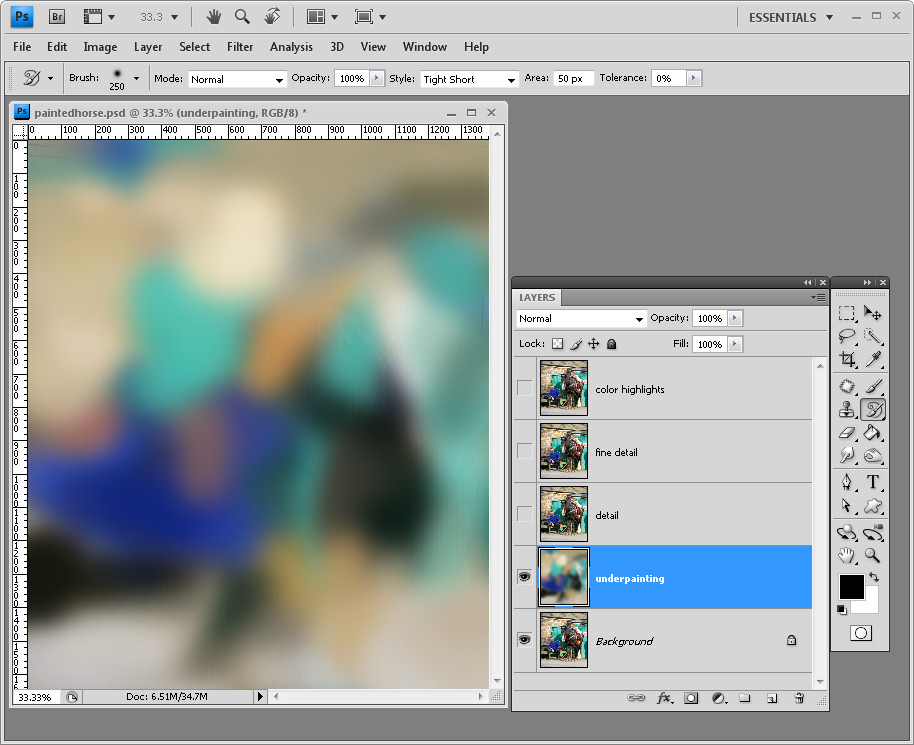Viewport: 914px width, 745px height.
Task: Open the Image menu
Action: pos(100,47)
